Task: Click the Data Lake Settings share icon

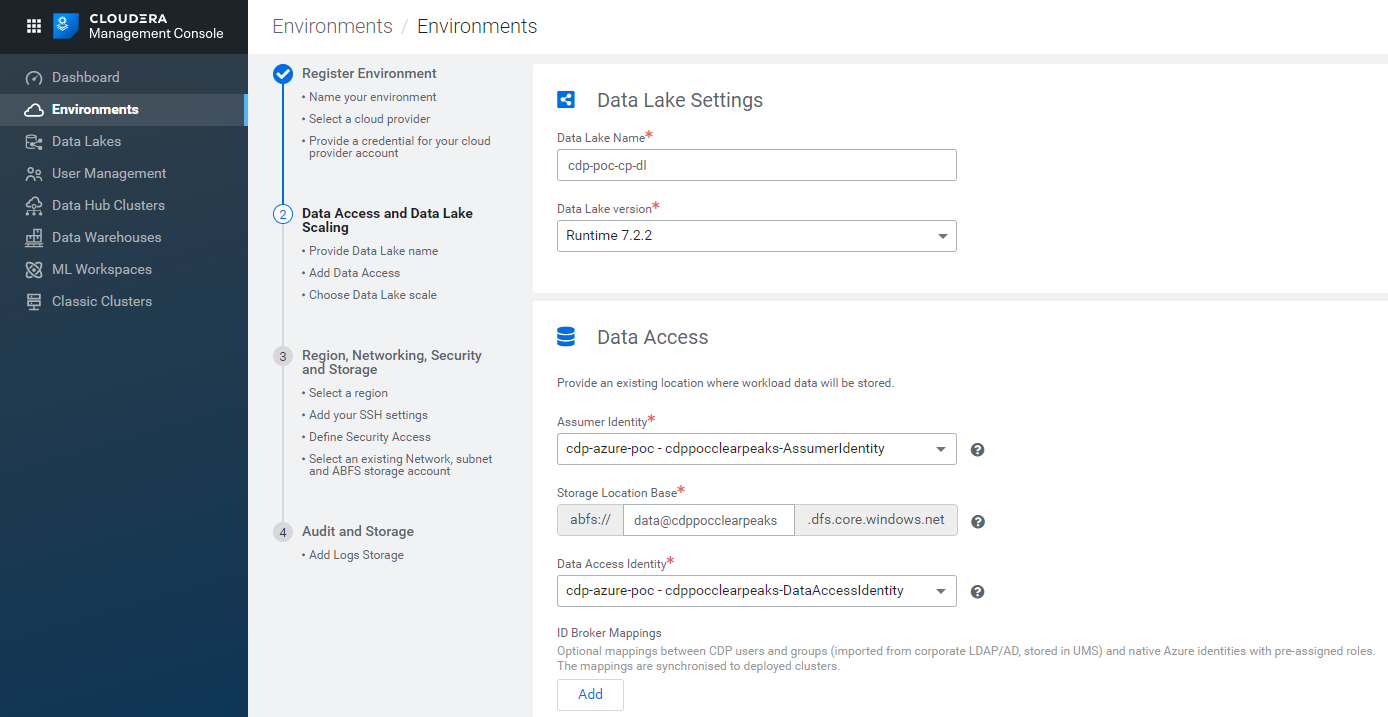Action: (x=566, y=100)
